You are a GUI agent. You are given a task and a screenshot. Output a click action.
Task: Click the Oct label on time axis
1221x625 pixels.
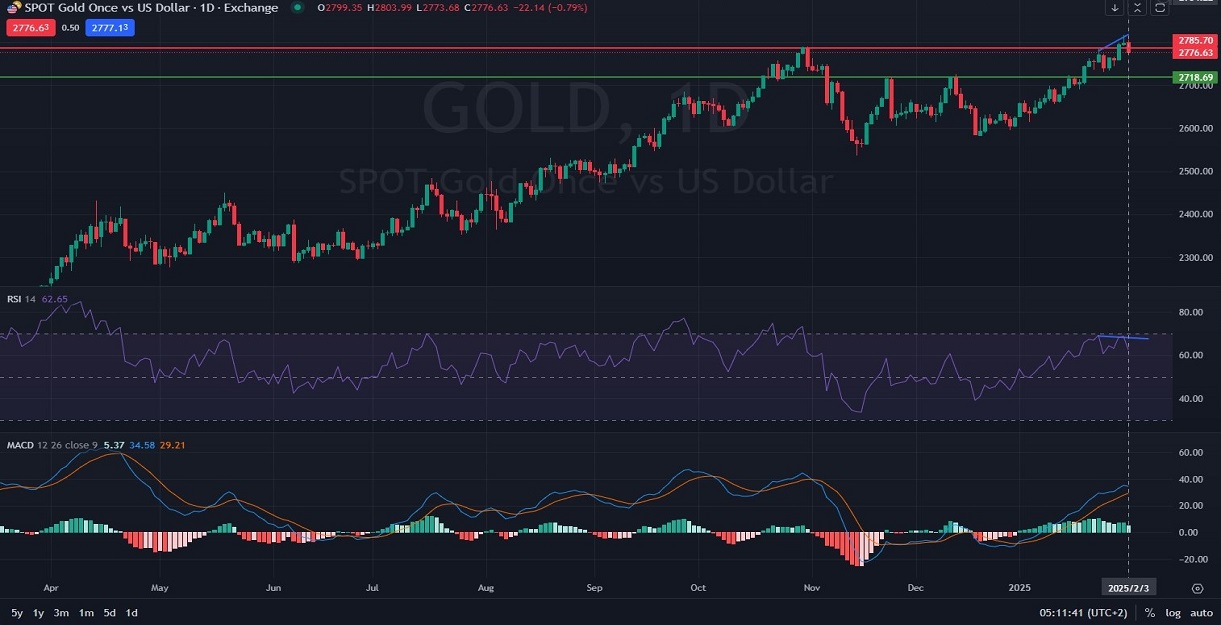click(698, 588)
